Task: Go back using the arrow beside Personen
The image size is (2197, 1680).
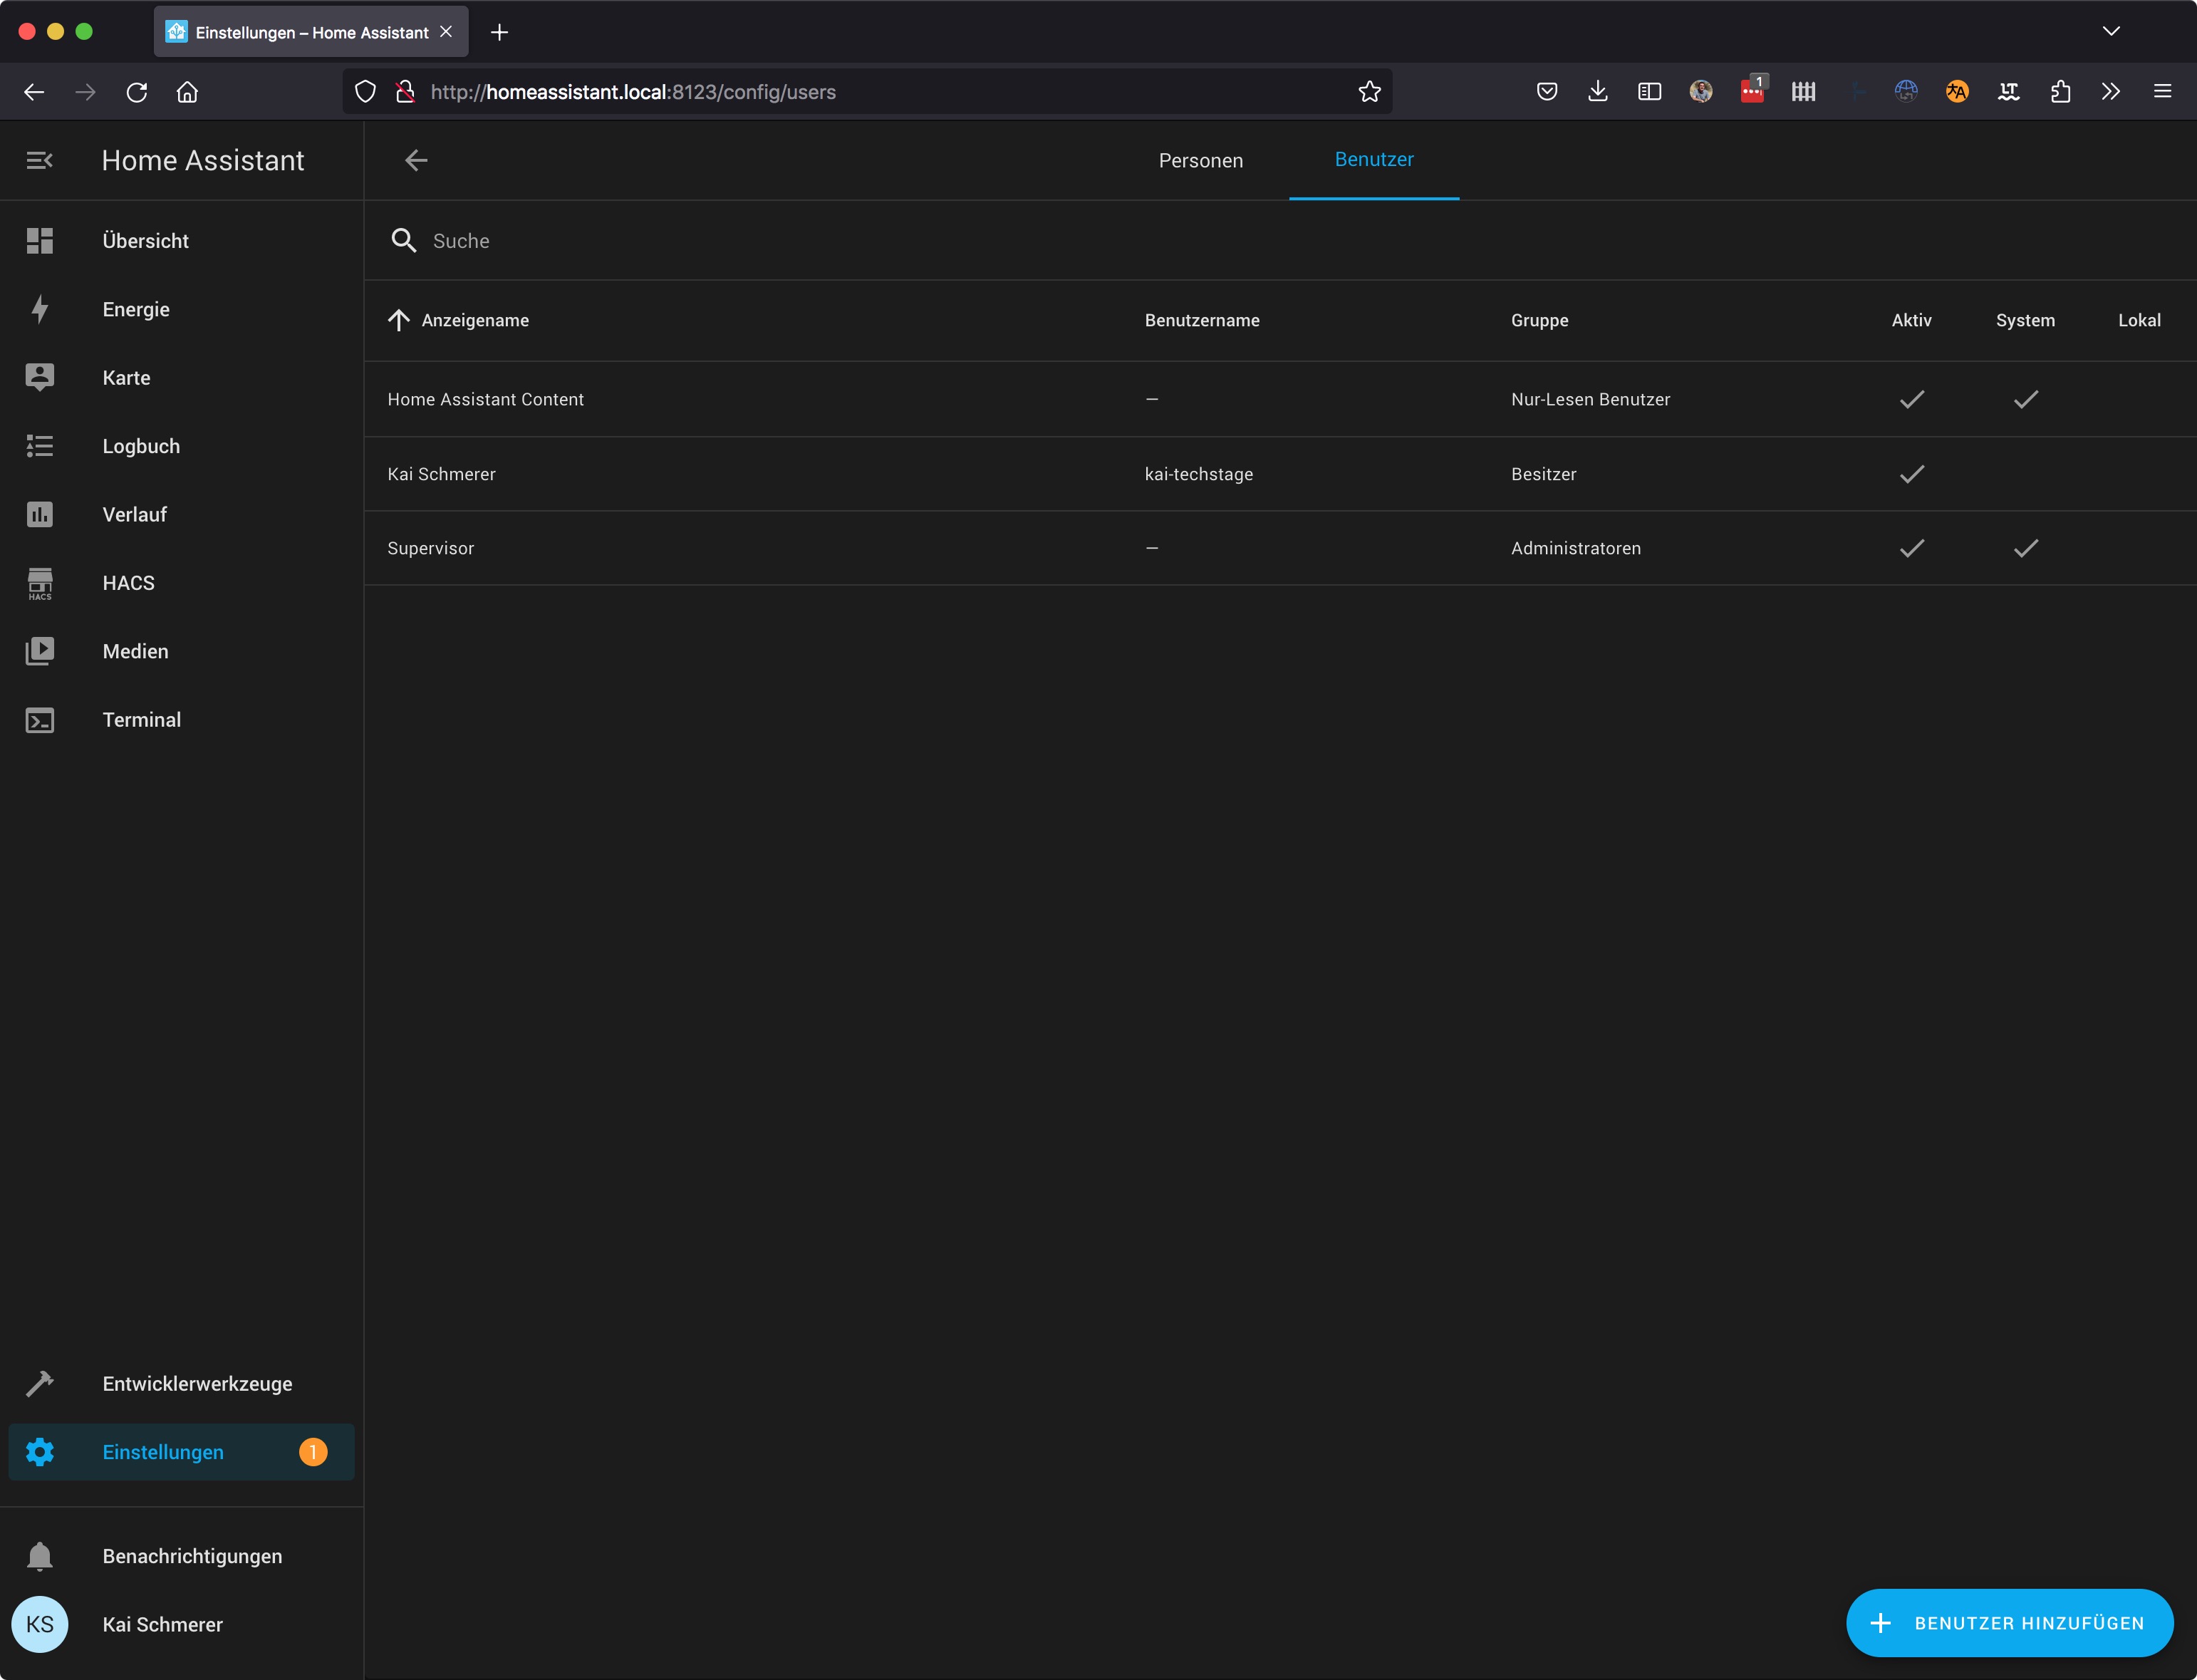Action: 416,160
